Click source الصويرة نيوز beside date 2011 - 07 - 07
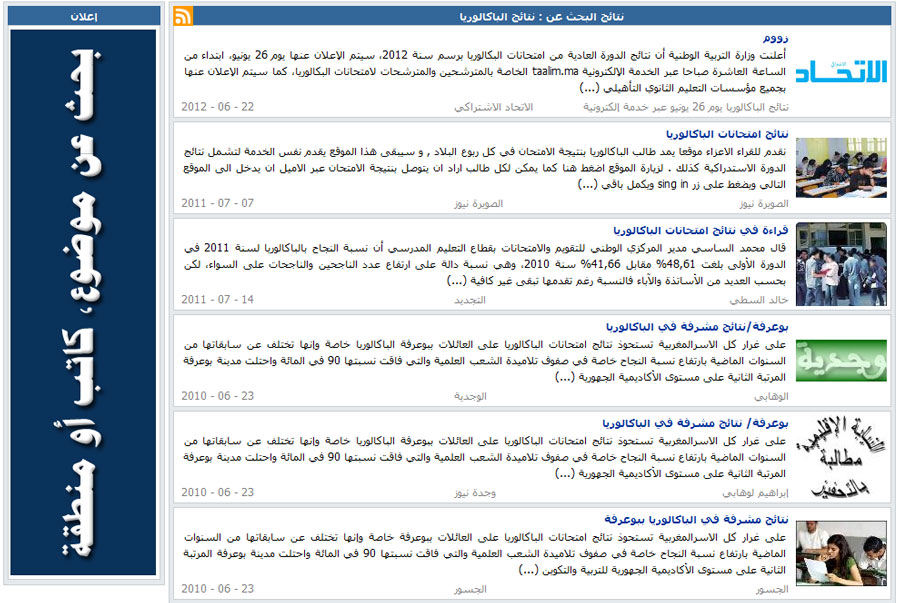Screen dimensions: 900x603 (478, 204)
